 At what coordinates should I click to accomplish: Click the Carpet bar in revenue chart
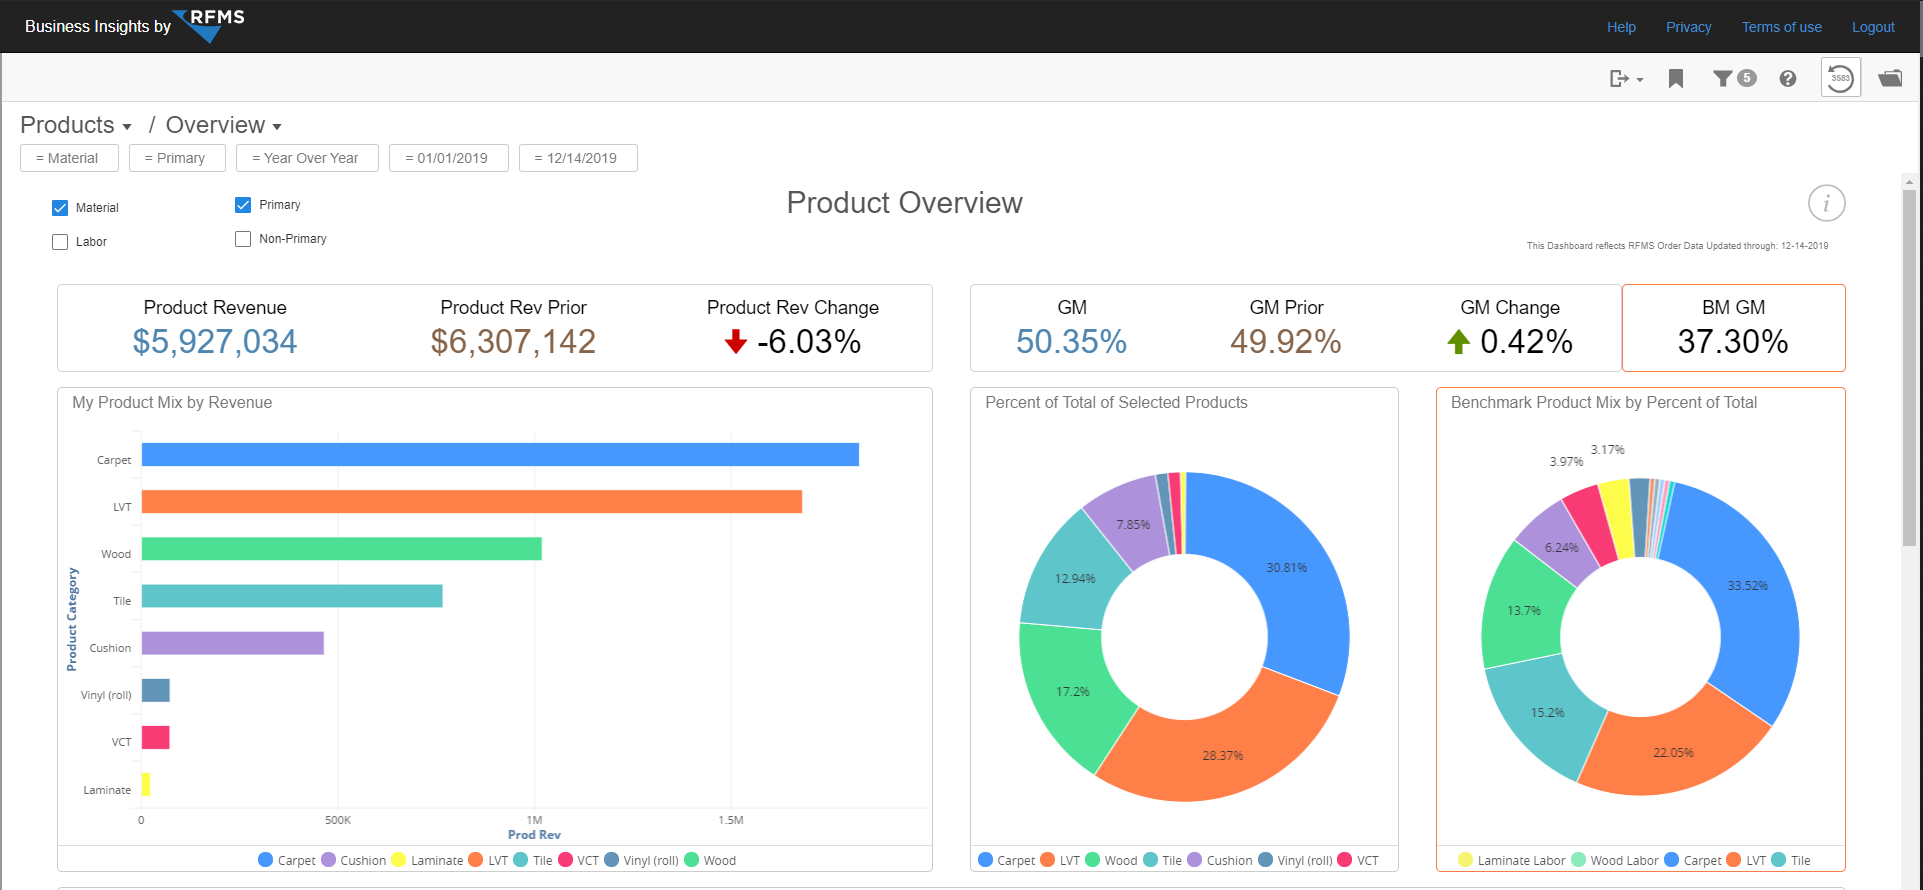[500, 455]
